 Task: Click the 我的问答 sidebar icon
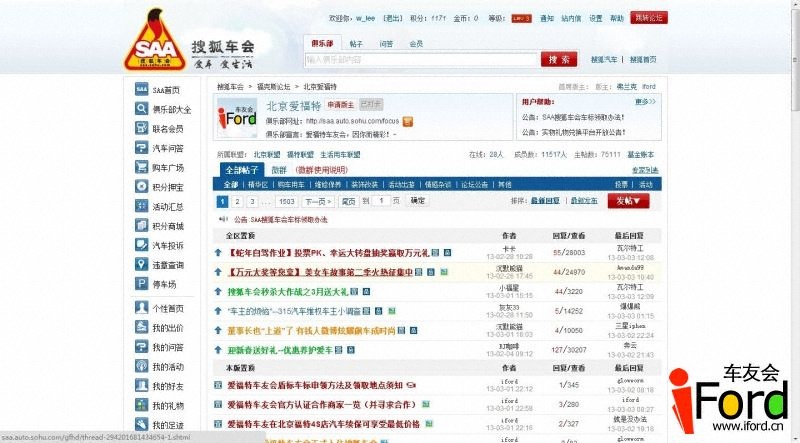pyautogui.click(x=141, y=347)
